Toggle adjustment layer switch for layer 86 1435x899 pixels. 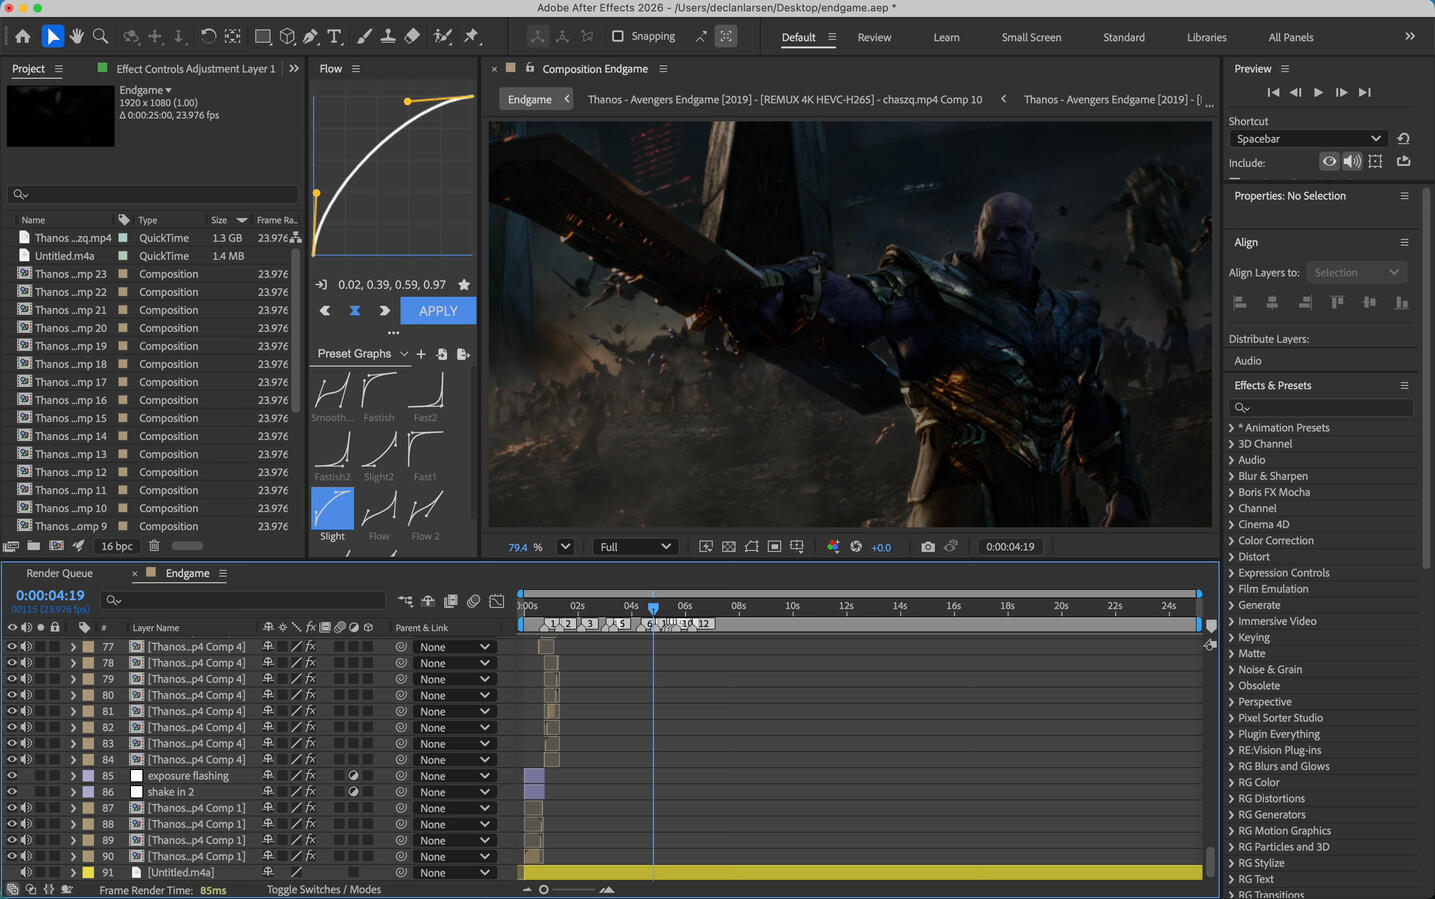pyautogui.click(x=353, y=792)
